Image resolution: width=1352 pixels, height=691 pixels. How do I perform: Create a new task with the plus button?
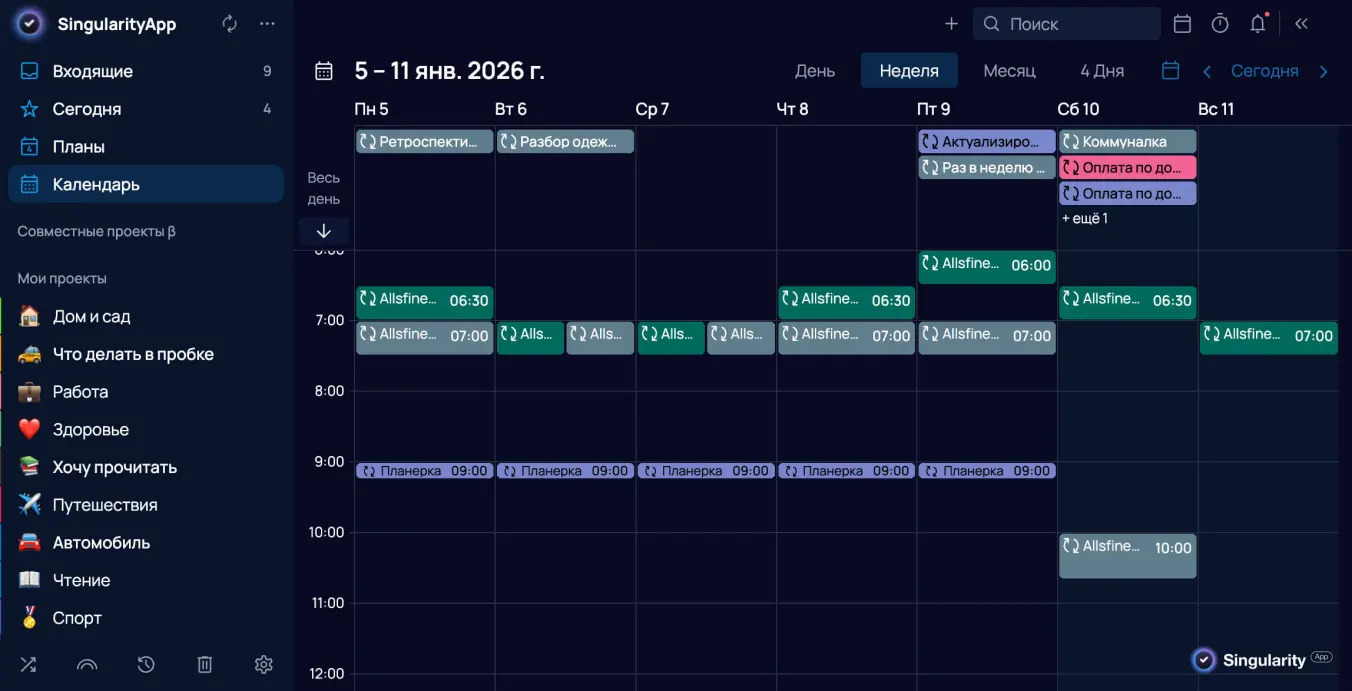[950, 22]
